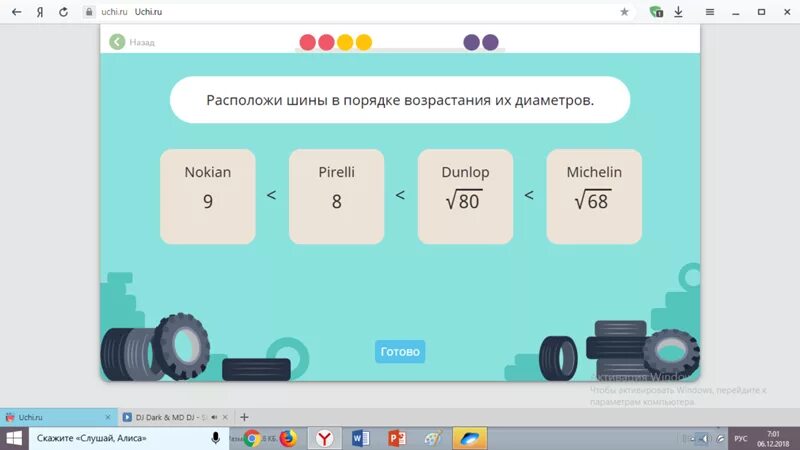The height and width of the screenshot is (450, 800).
Task: Click the volume speaker tray icon
Action: coord(704,438)
